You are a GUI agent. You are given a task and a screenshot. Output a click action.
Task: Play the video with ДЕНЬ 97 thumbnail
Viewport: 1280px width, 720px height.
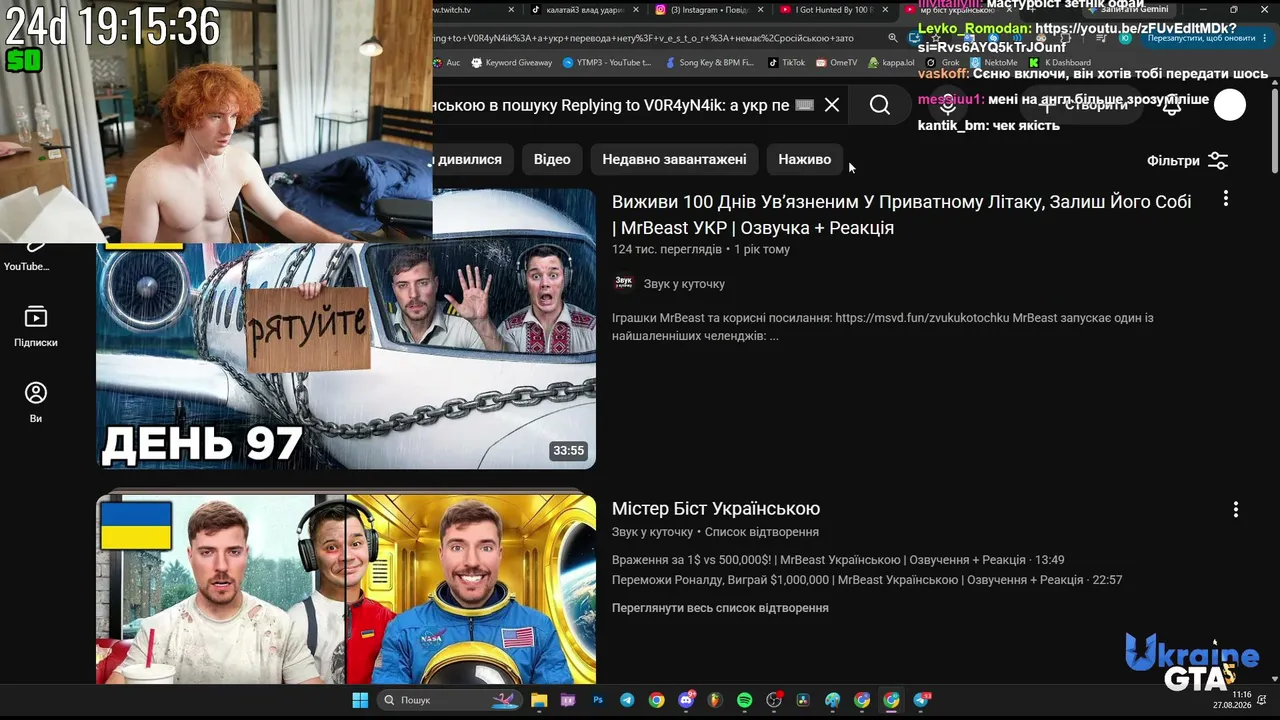point(346,329)
